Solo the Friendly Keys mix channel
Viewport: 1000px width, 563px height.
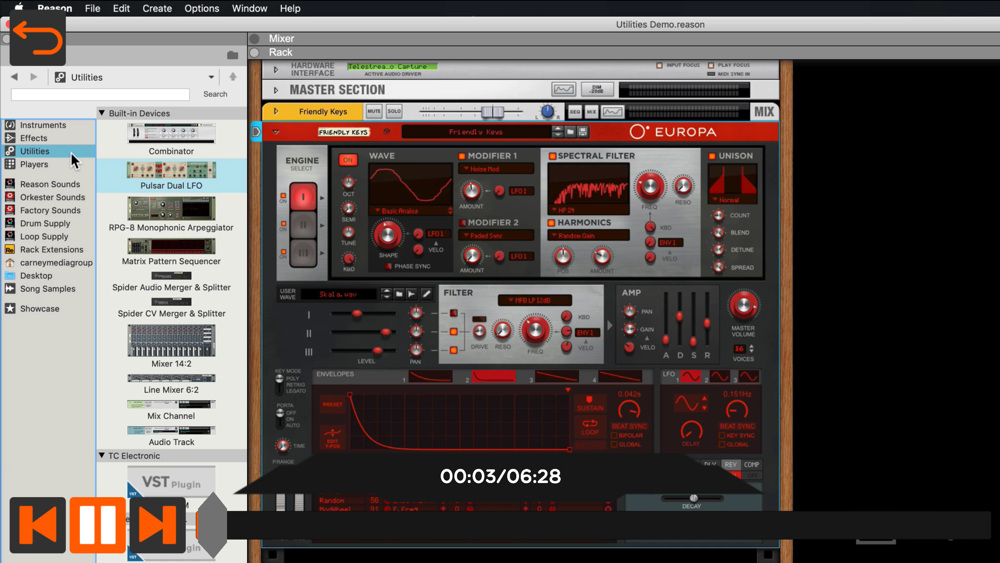coord(394,112)
